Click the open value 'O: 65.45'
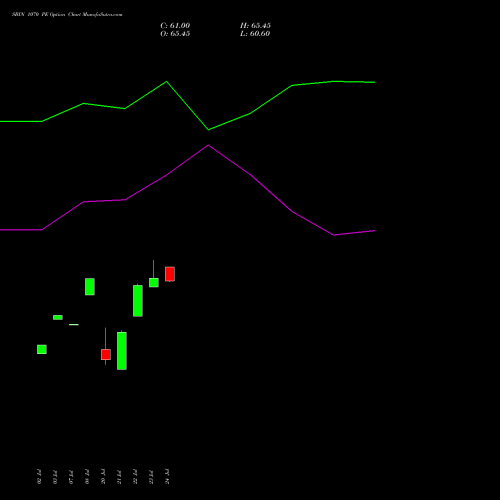500x500 pixels. click(x=175, y=34)
